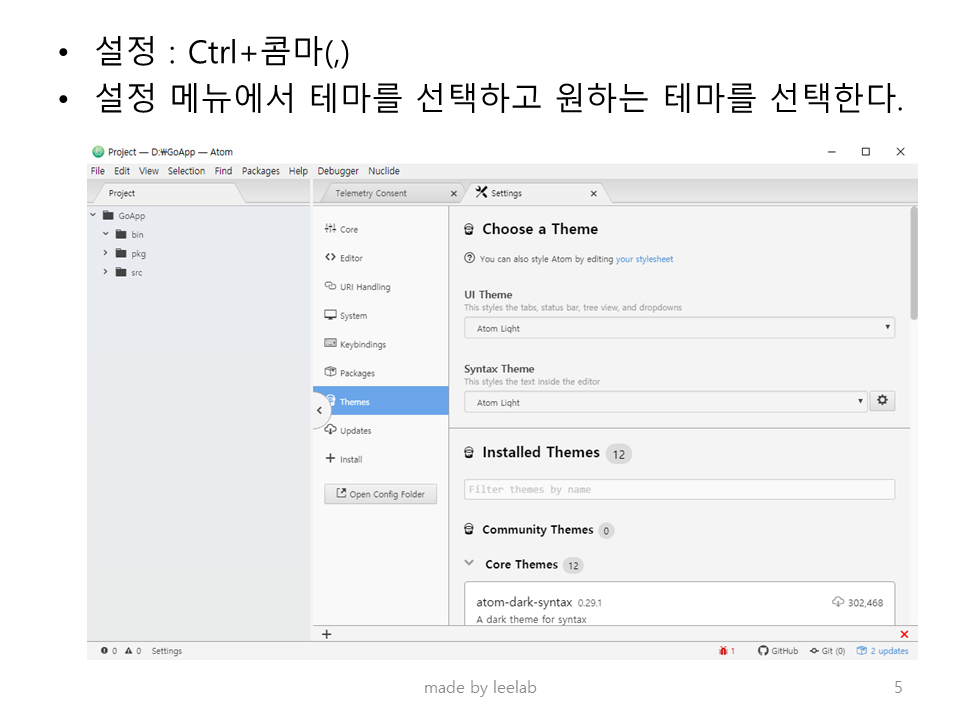Screen dimensions: 960x720
Task: Click the GoApp folder icon
Action: [x=108, y=216]
